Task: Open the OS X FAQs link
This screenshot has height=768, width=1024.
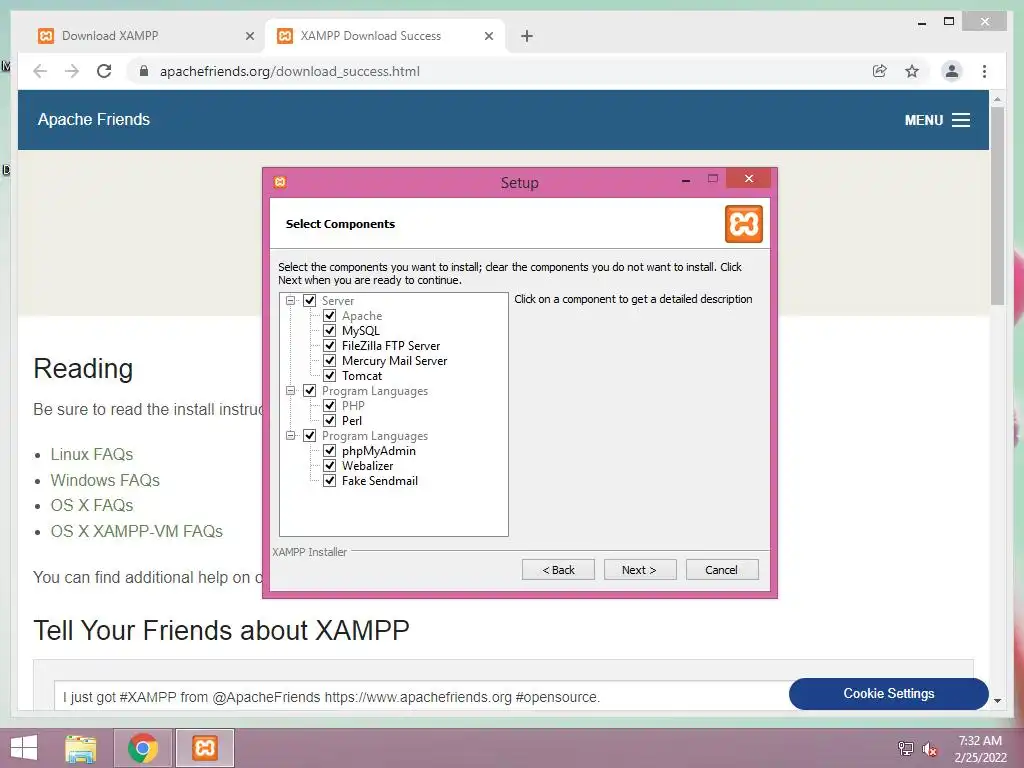Action: pyautogui.click(x=91, y=505)
